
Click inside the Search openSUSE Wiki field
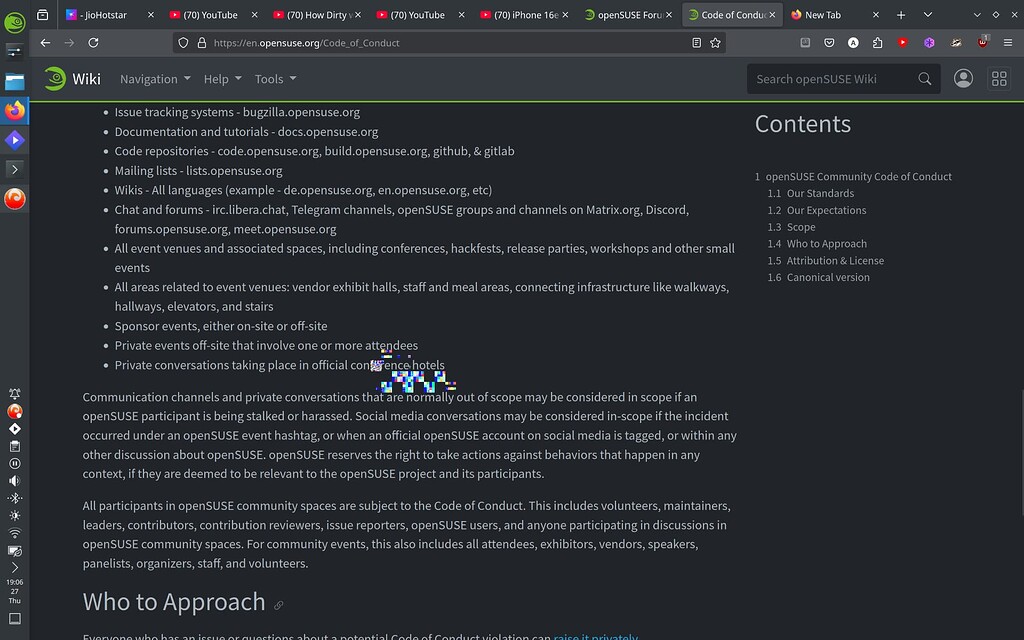(830, 78)
